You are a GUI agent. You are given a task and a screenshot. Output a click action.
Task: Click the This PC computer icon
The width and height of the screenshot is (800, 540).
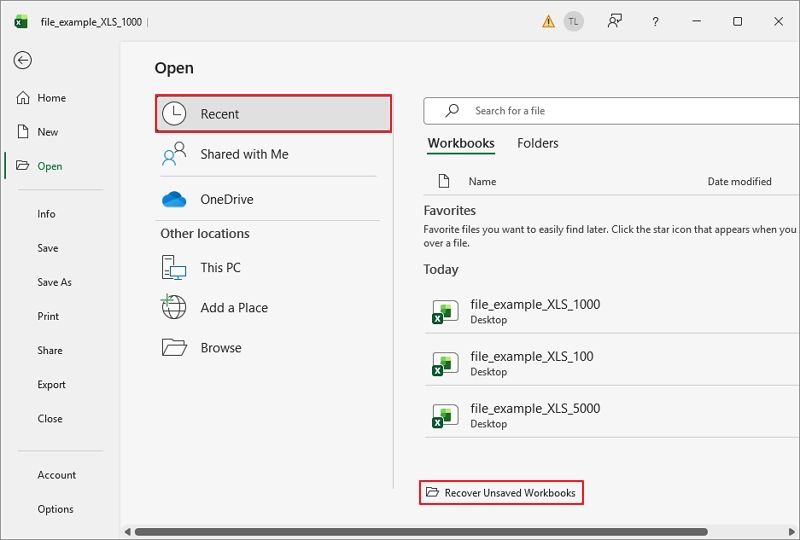point(174,267)
